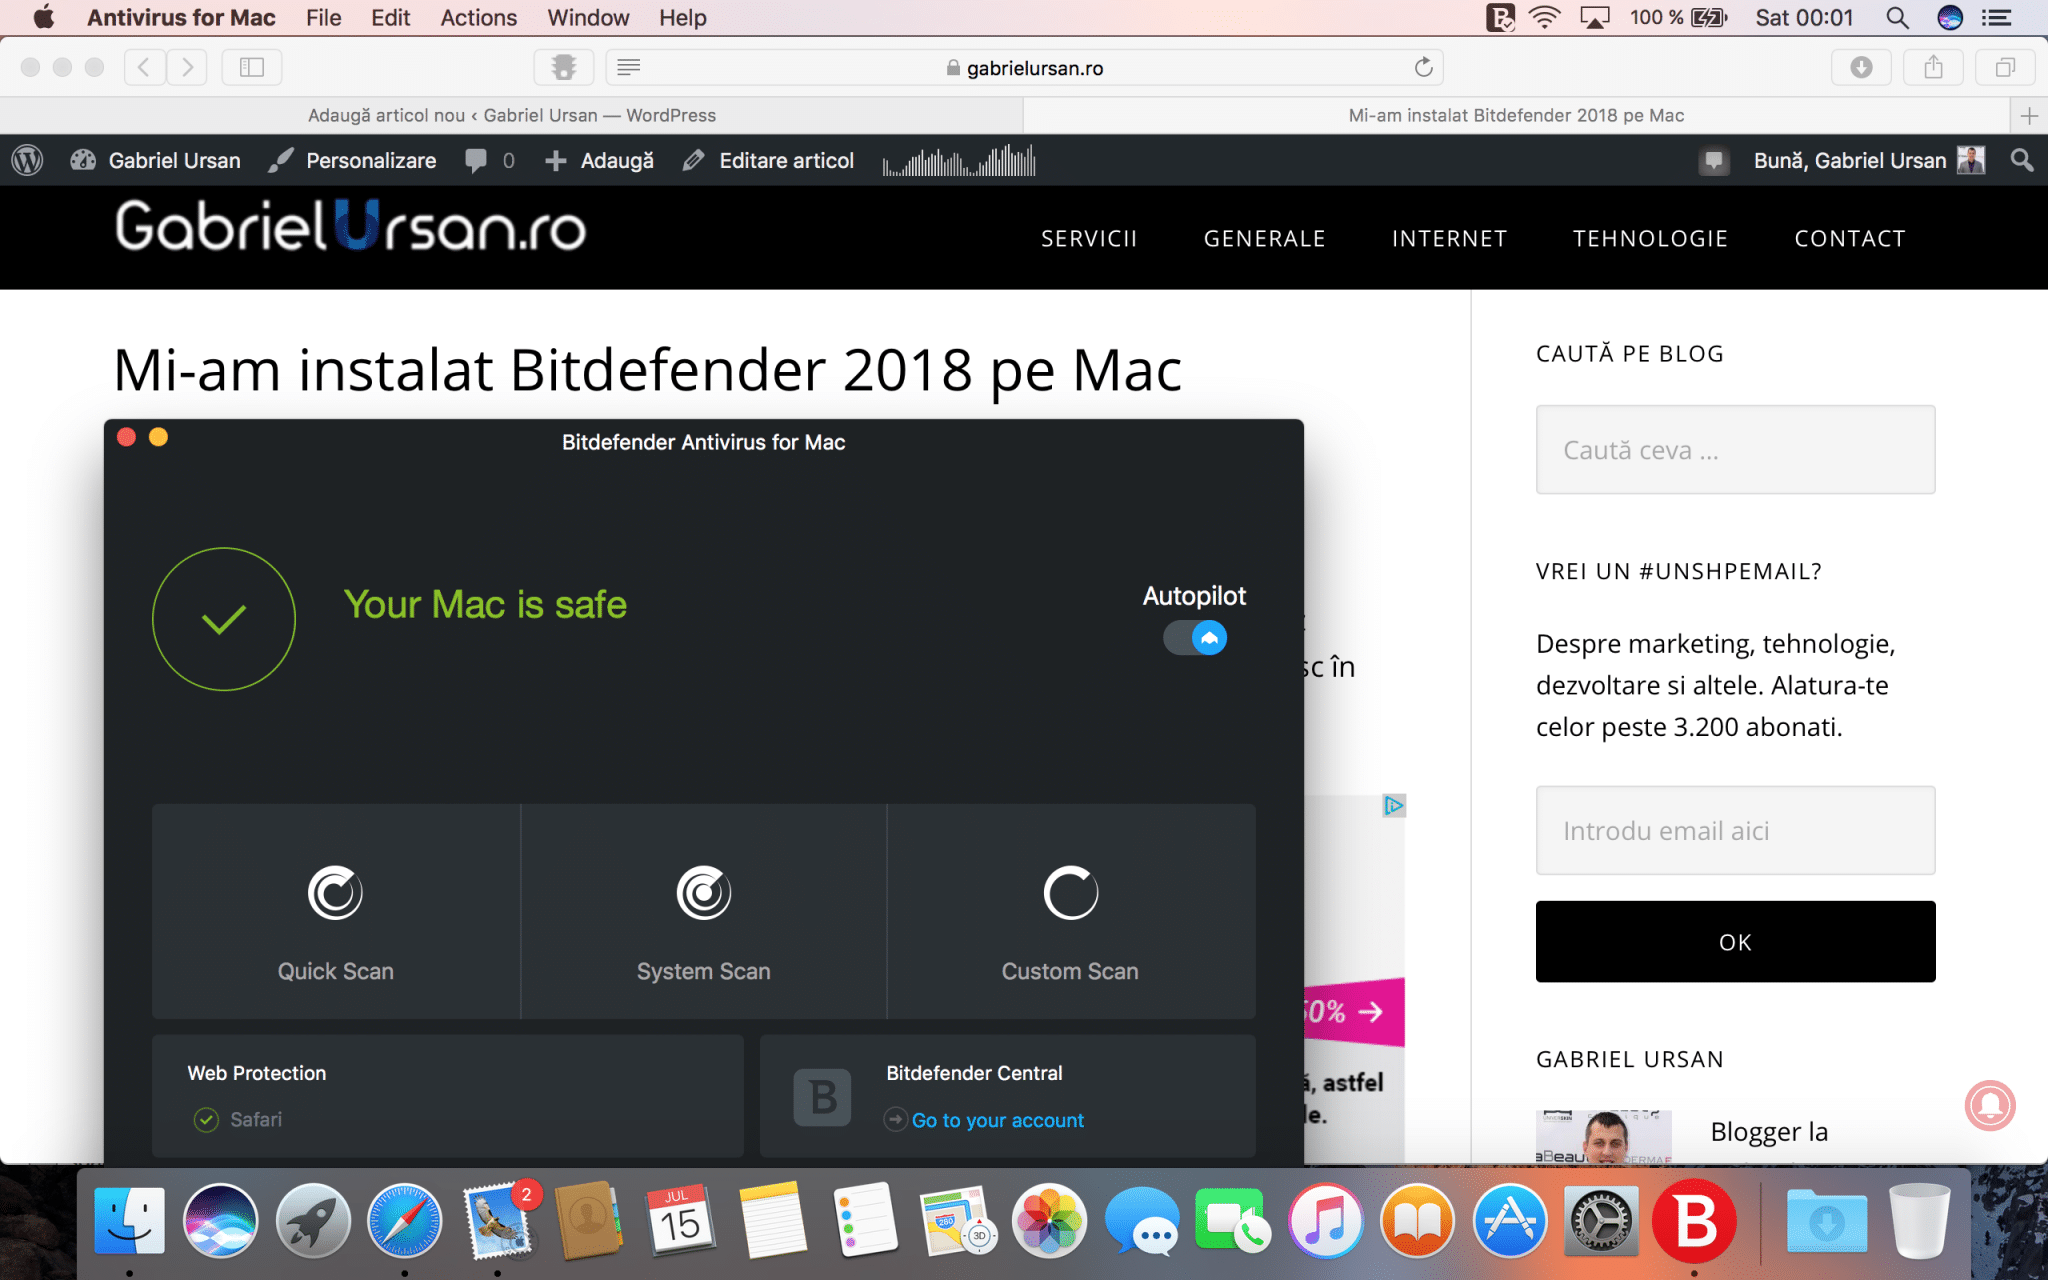The width and height of the screenshot is (2048, 1280).
Task: Show the Safari sidebar
Action: pos(252,67)
